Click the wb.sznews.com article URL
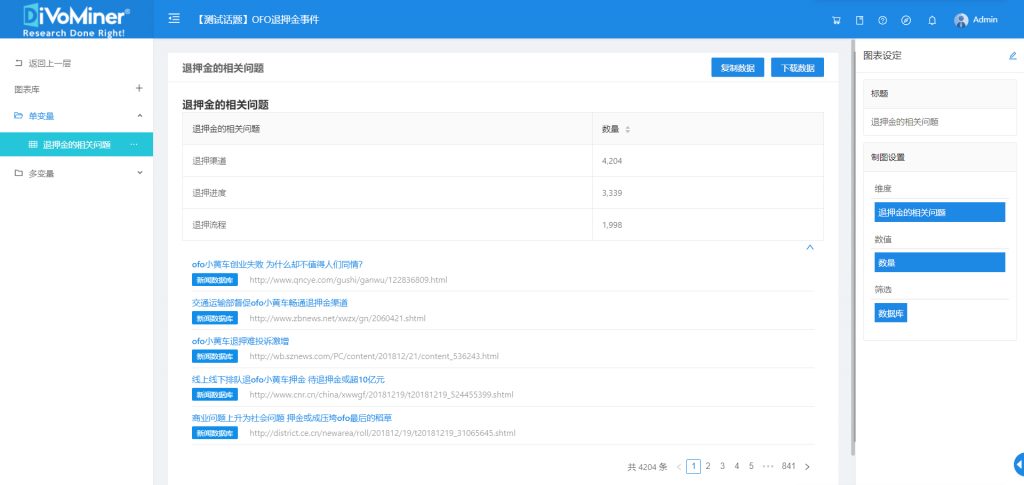The height and width of the screenshot is (485, 1024). pos(374,356)
